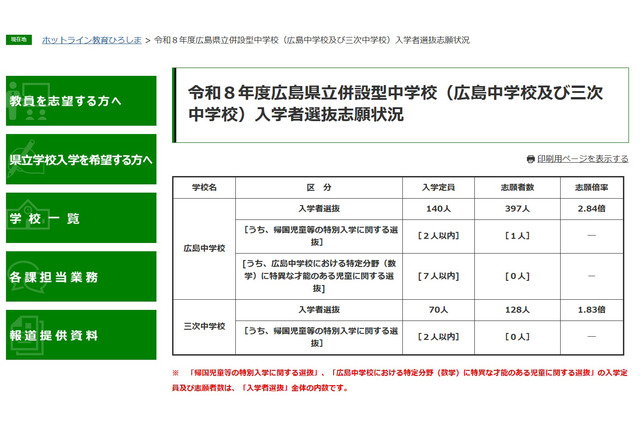The image size is (640, 426).
Task: Click the breadcrumb current page text
Action: 312,40
